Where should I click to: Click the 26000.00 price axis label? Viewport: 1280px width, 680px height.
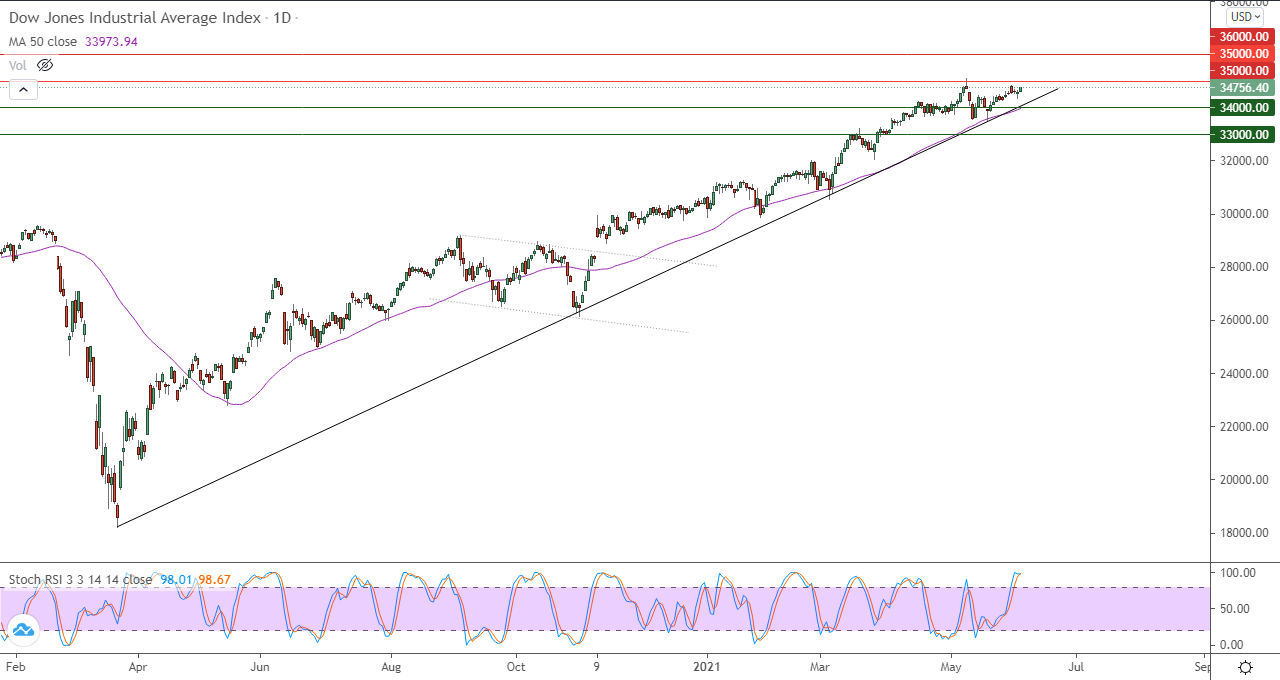[1244, 320]
